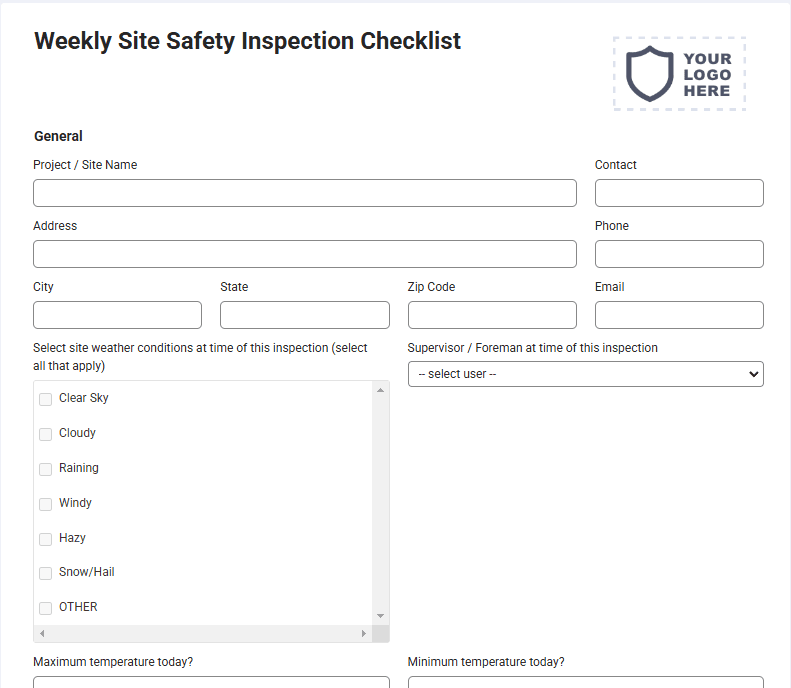Click the weather list scroll down arrow
This screenshot has height=688, width=791.
click(380, 616)
